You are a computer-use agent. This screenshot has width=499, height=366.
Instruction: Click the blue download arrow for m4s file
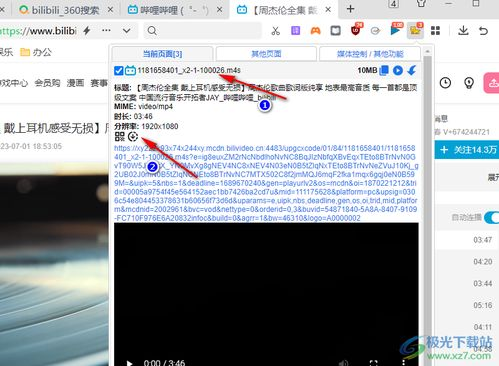(412, 70)
